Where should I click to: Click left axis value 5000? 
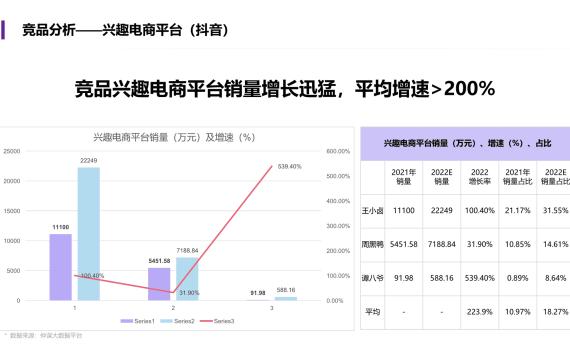click(13, 271)
